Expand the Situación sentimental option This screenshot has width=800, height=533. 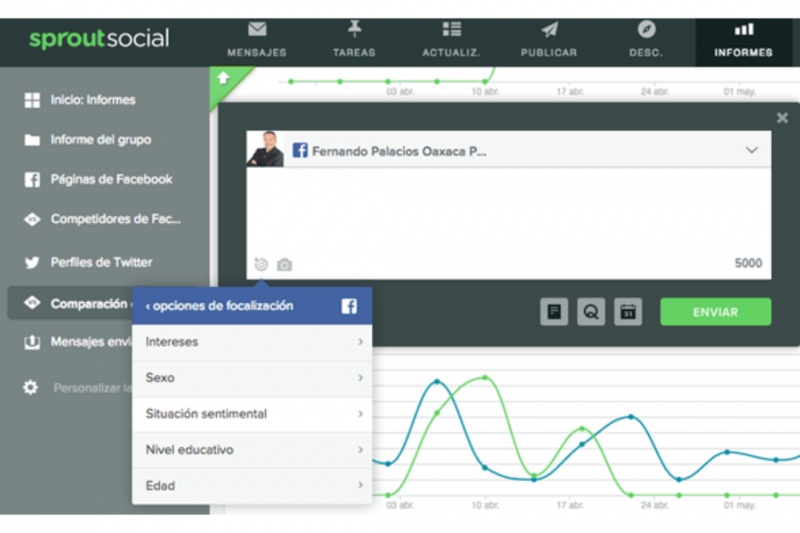point(252,414)
